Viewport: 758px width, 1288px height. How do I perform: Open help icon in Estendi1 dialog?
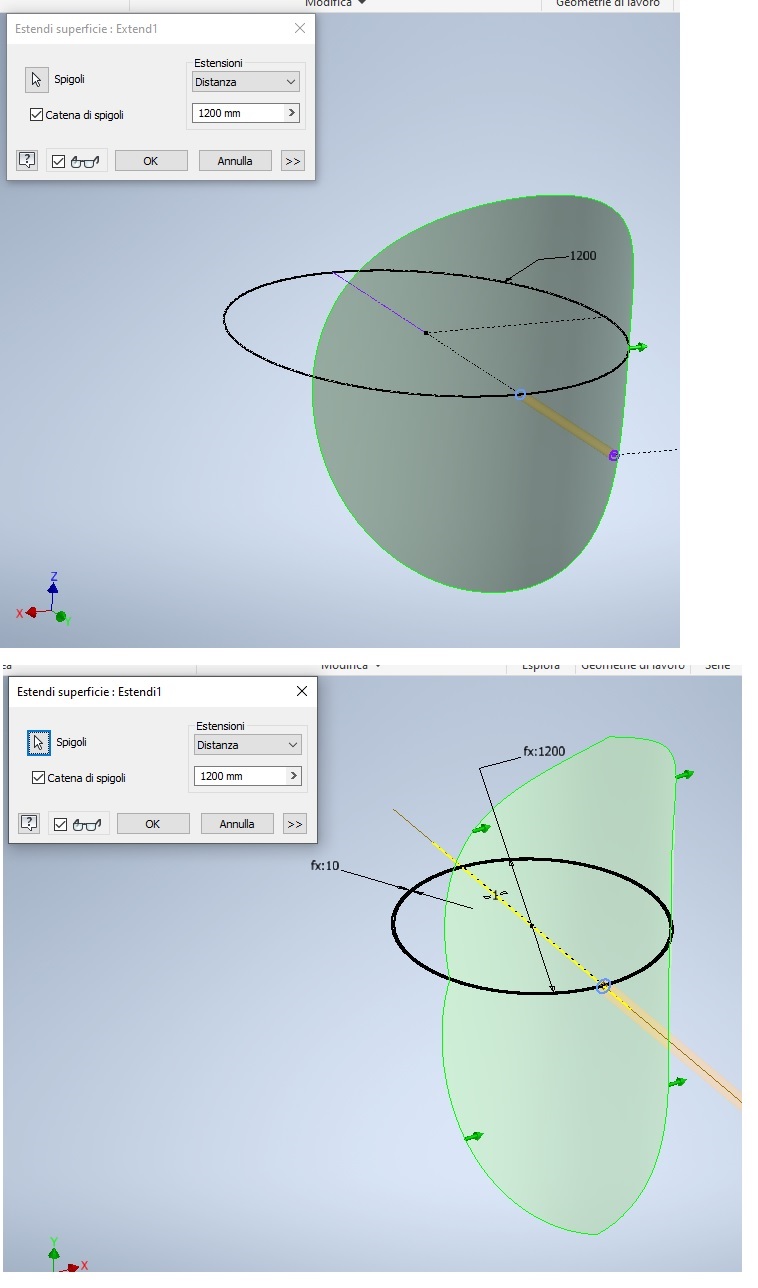point(29,824)
